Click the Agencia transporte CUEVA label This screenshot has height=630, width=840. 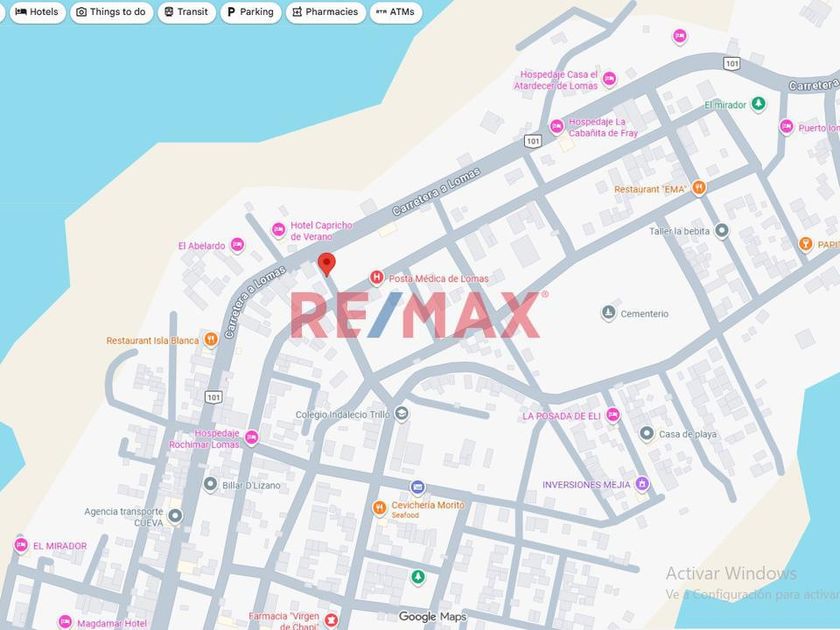point(124,517)
